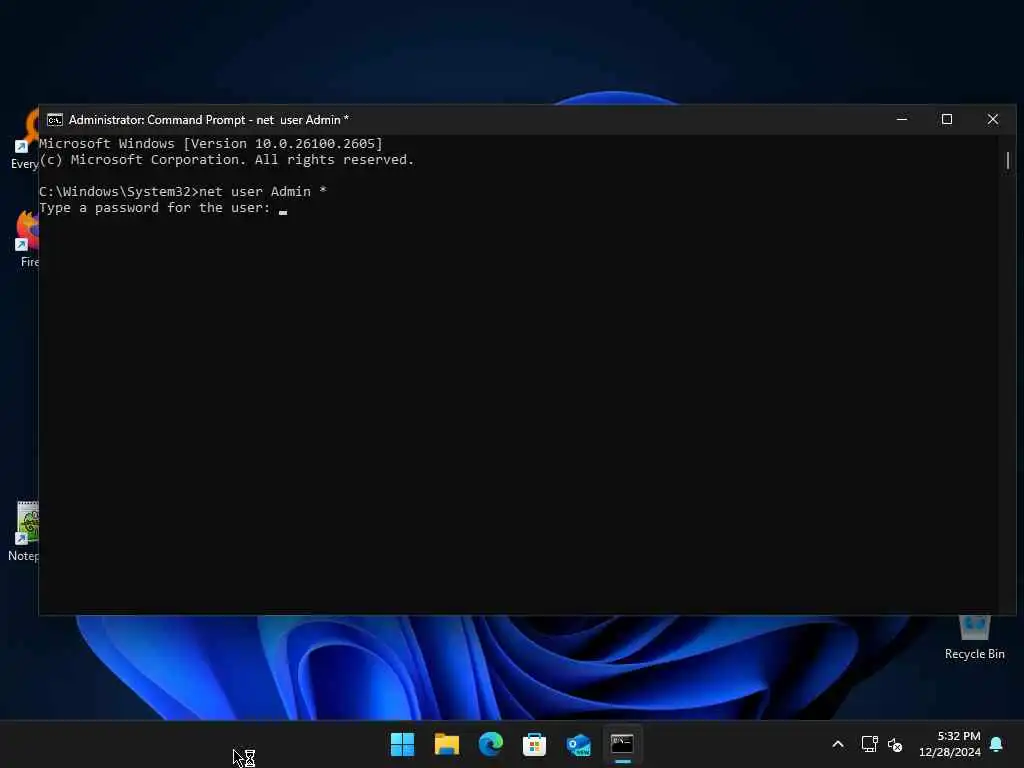1024x768 pixels.
Task: Select the Notepad++ desktop shortcut
Action: tap(24, 532)
